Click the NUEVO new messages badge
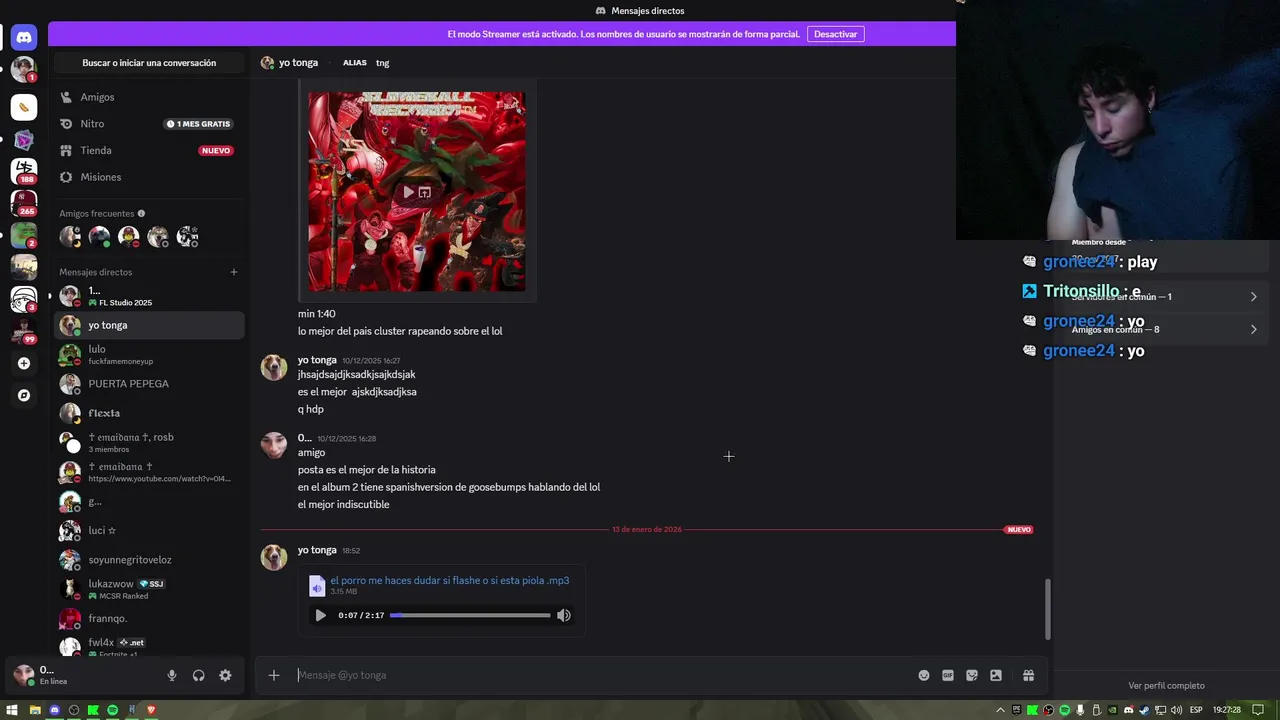The width and height of the screenshot is (1280, 720). [1019, 530]
